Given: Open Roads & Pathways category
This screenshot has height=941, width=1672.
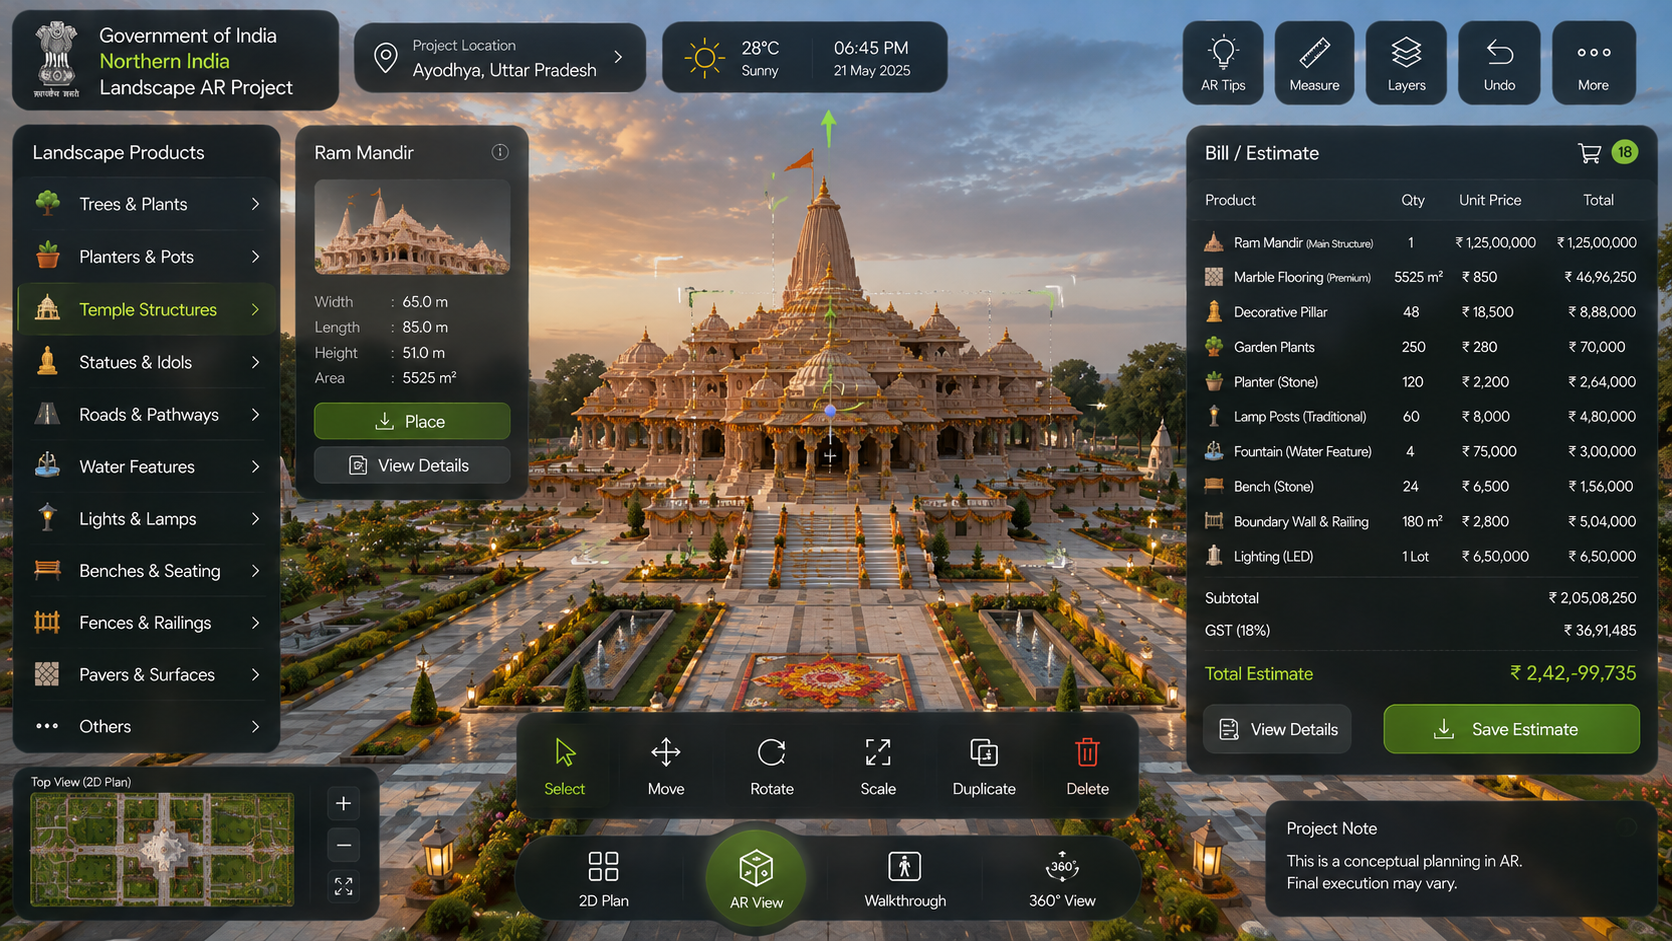Looking at the screenshot, I should (146, 414).
